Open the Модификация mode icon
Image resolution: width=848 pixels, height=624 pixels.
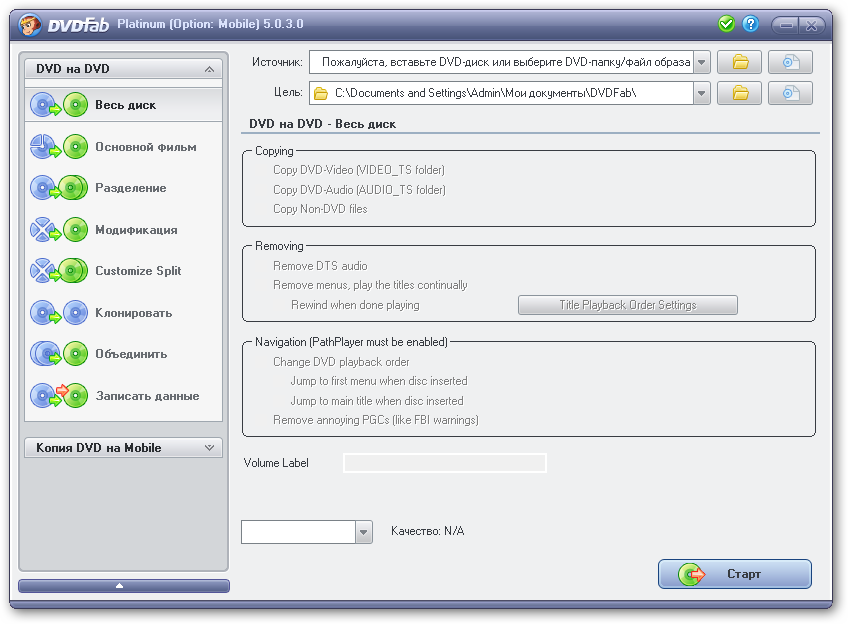point(59,230)
